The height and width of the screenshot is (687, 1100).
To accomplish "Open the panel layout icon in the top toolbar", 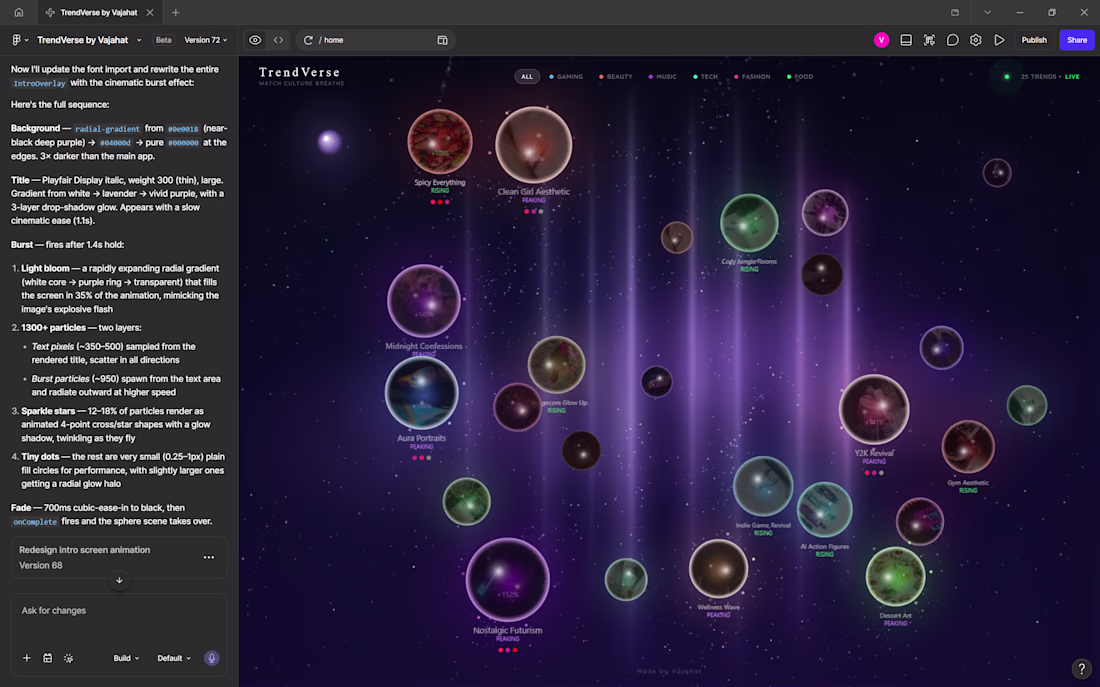I will tap(906, 40).
